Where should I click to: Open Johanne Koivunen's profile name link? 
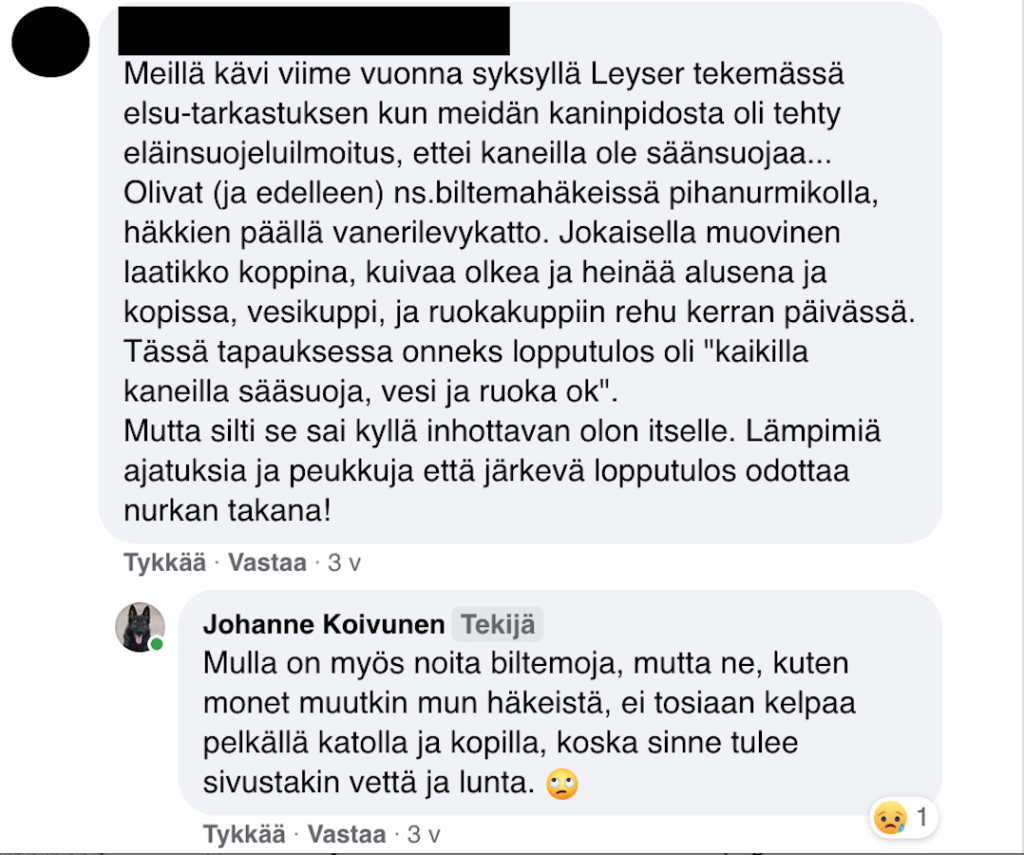tap(324, 624)
